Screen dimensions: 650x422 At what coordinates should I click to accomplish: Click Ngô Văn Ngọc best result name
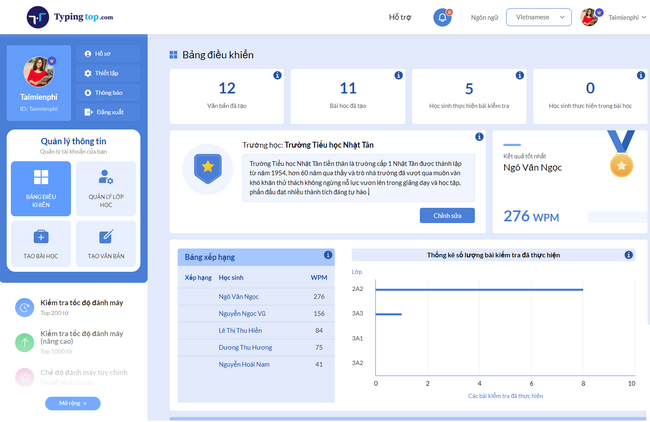pyautogui.click(x=532, y=167)
